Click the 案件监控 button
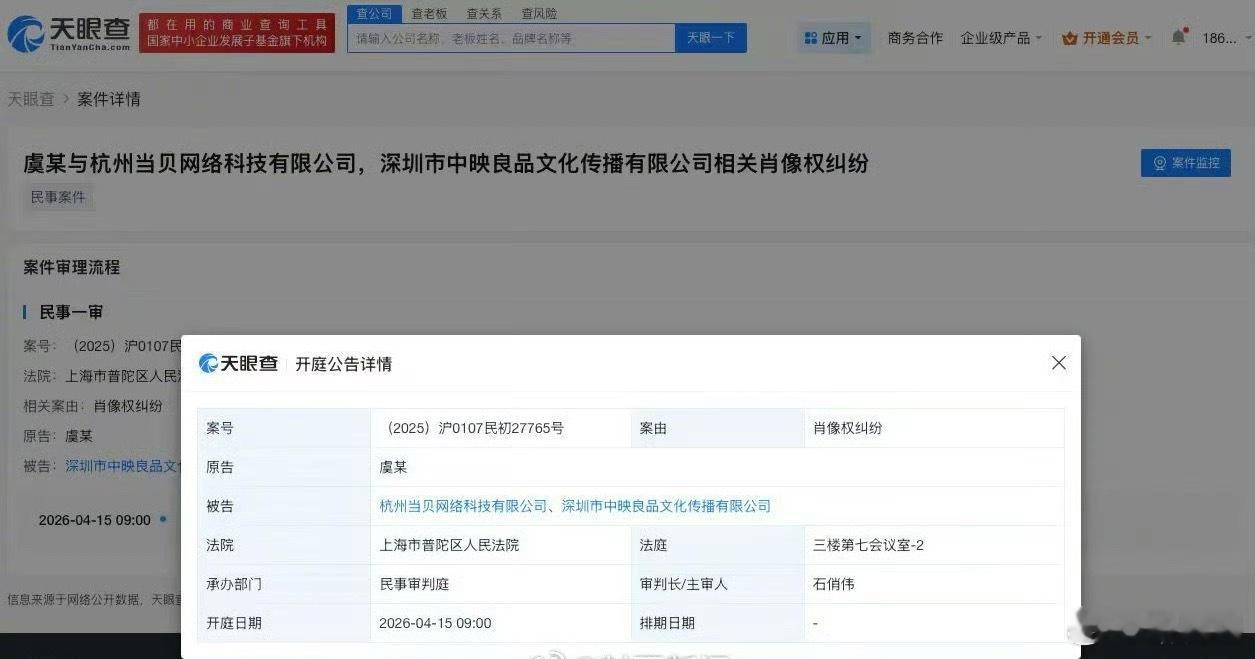This screenshot has width=1255, height=659. [x=1186, y=163]
